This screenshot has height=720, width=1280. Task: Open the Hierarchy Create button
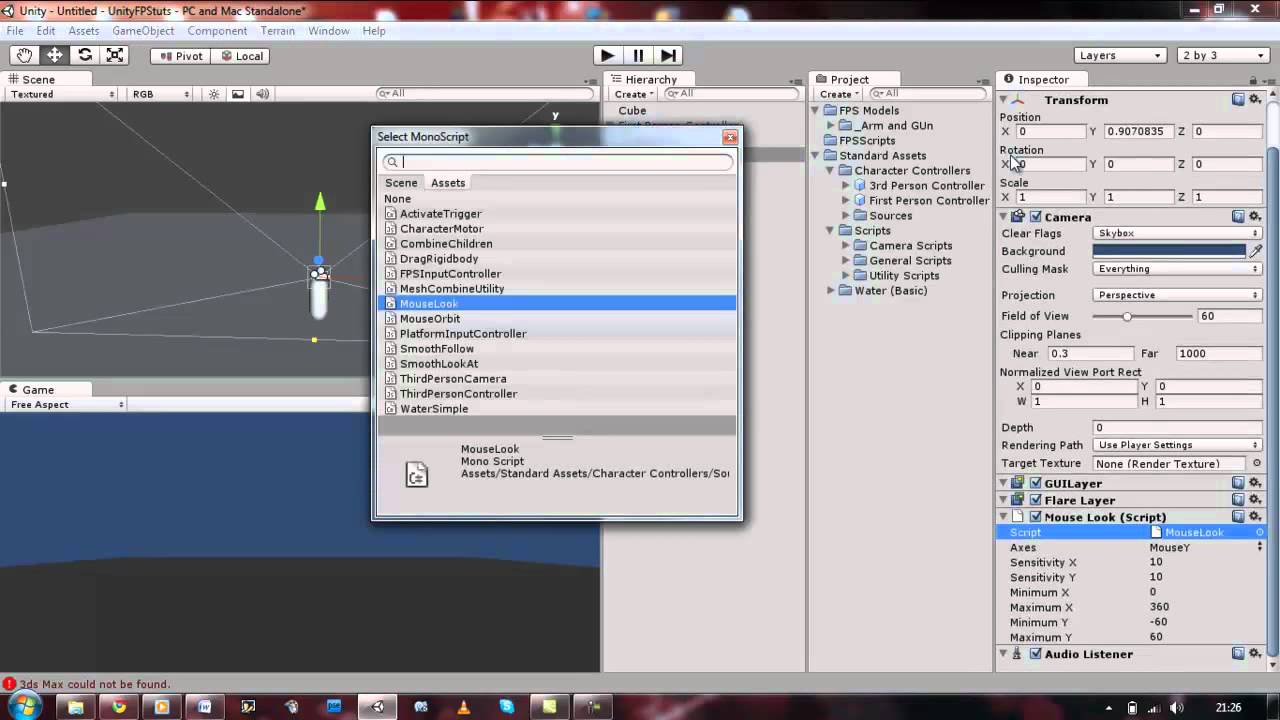pos(633,94)
